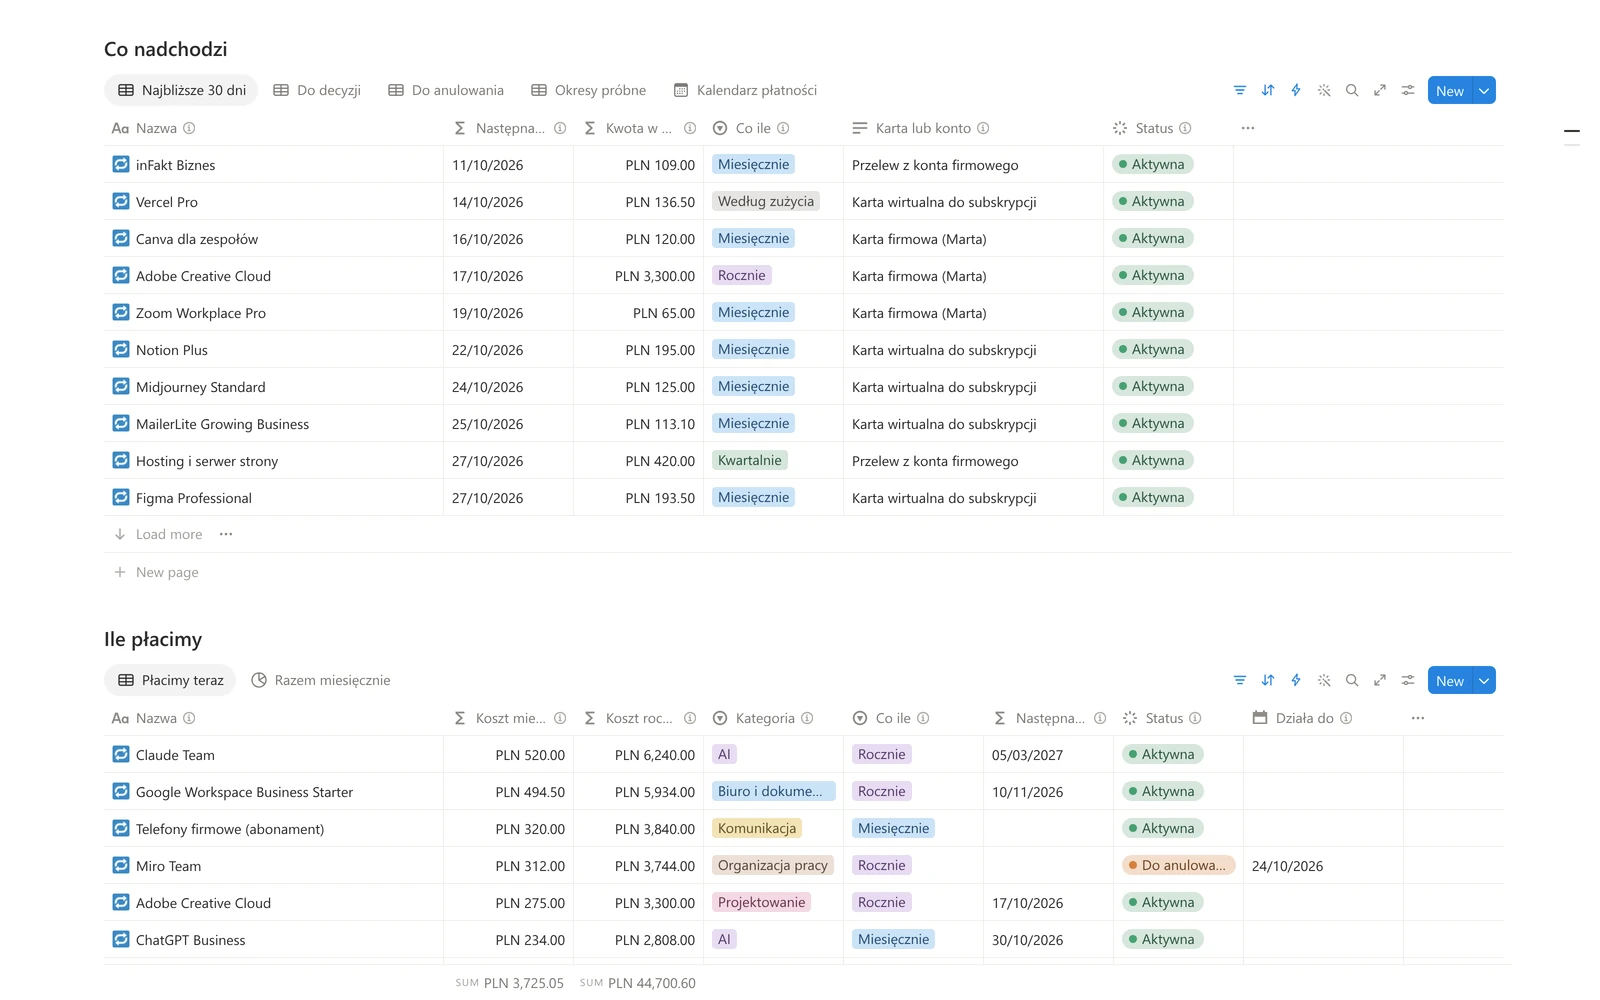Click AI sparkle icon in Co nadchodzi toolbar

coord(1324,90)
